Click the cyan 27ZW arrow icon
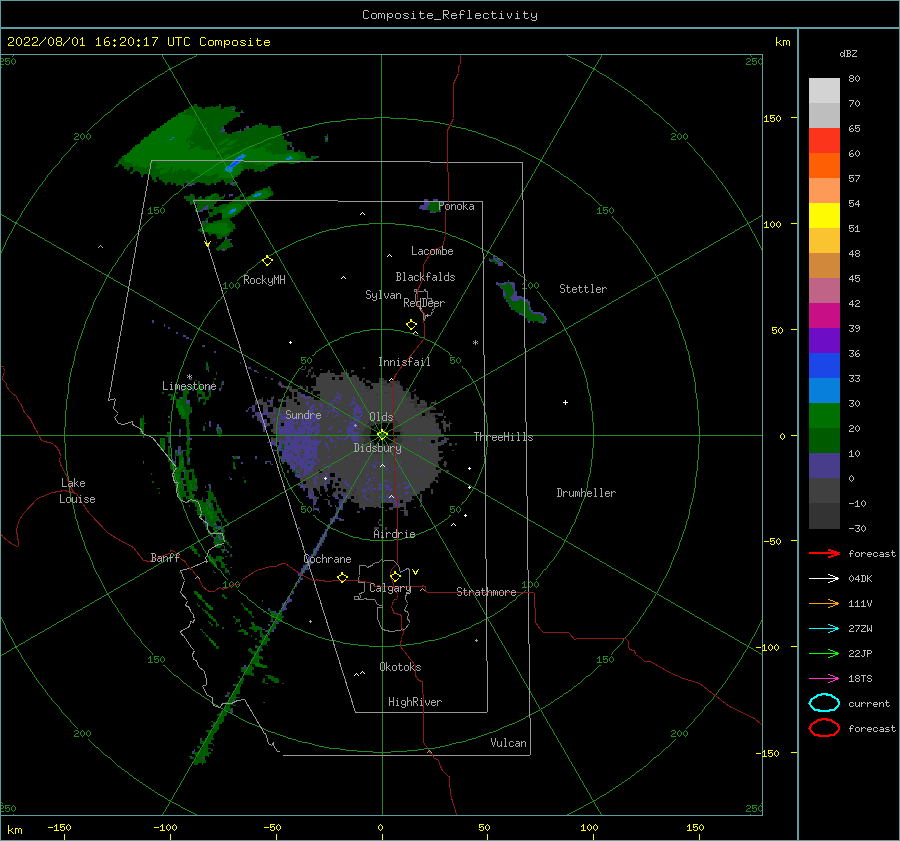Screen dimensions: 900x841 coord(824,629)
